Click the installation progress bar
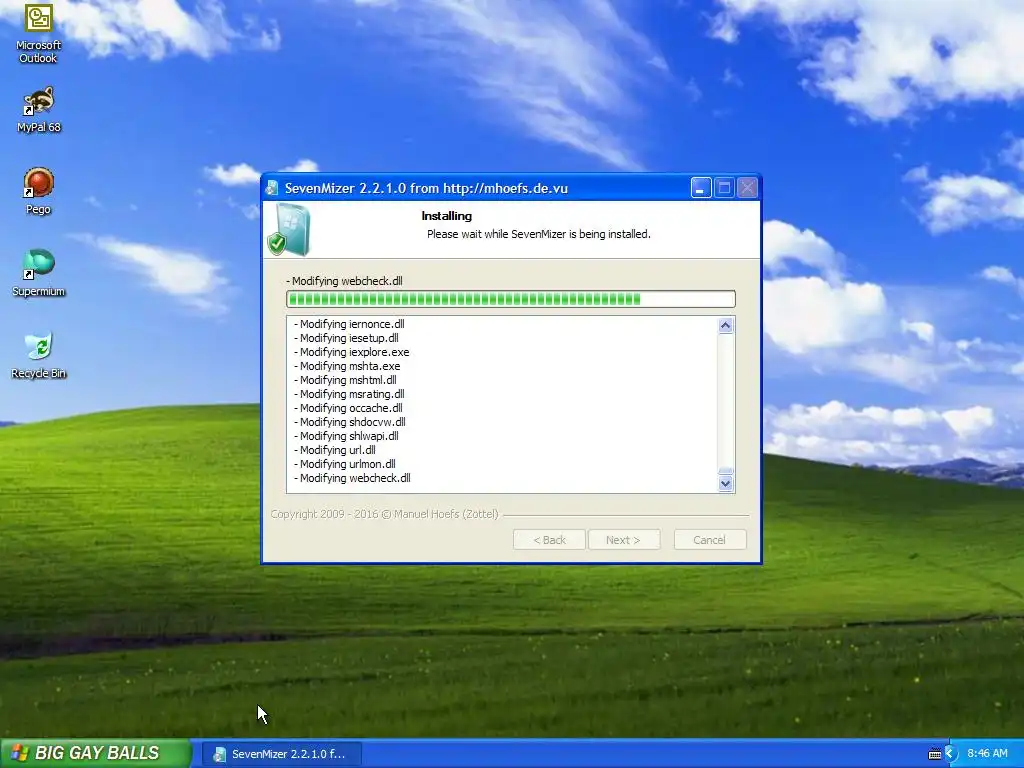The height and width of the screenshot is (768, 1024). coord(511,299)
